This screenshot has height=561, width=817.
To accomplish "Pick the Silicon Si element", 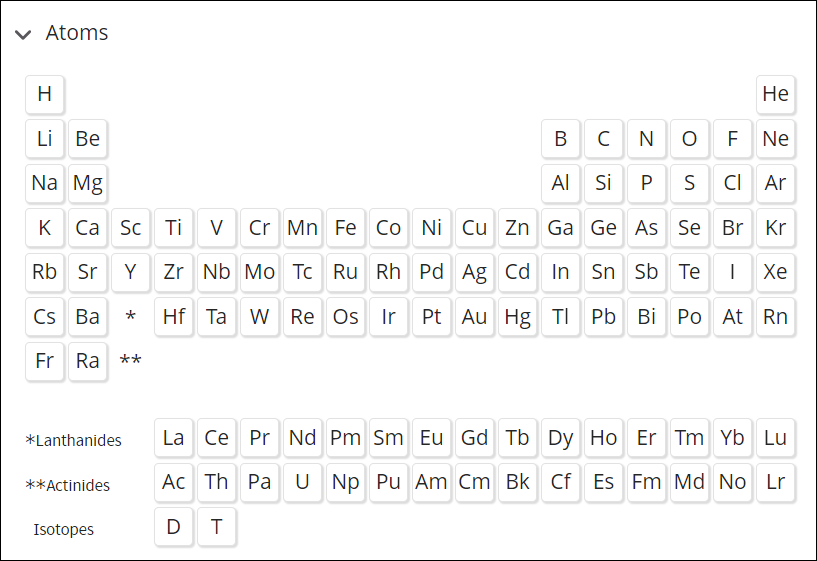I will pyautogui.click(x=603, y=183).
